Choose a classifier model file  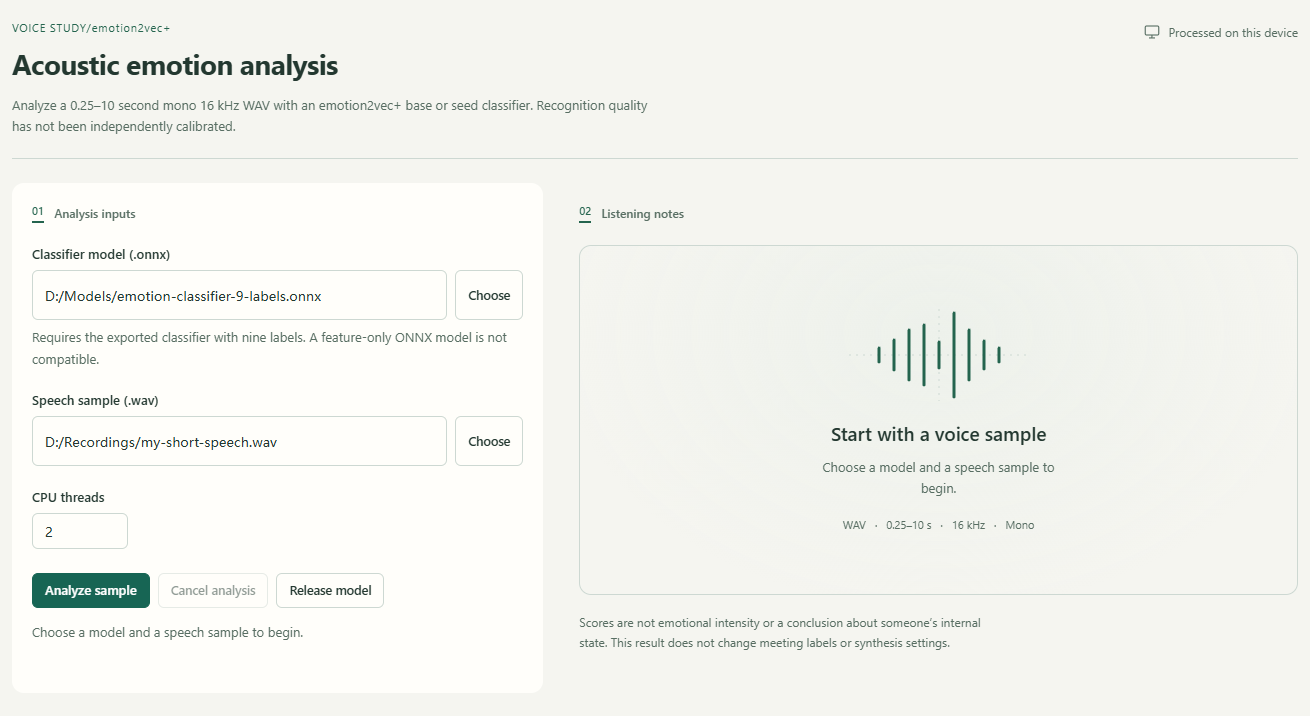[489, 295]
